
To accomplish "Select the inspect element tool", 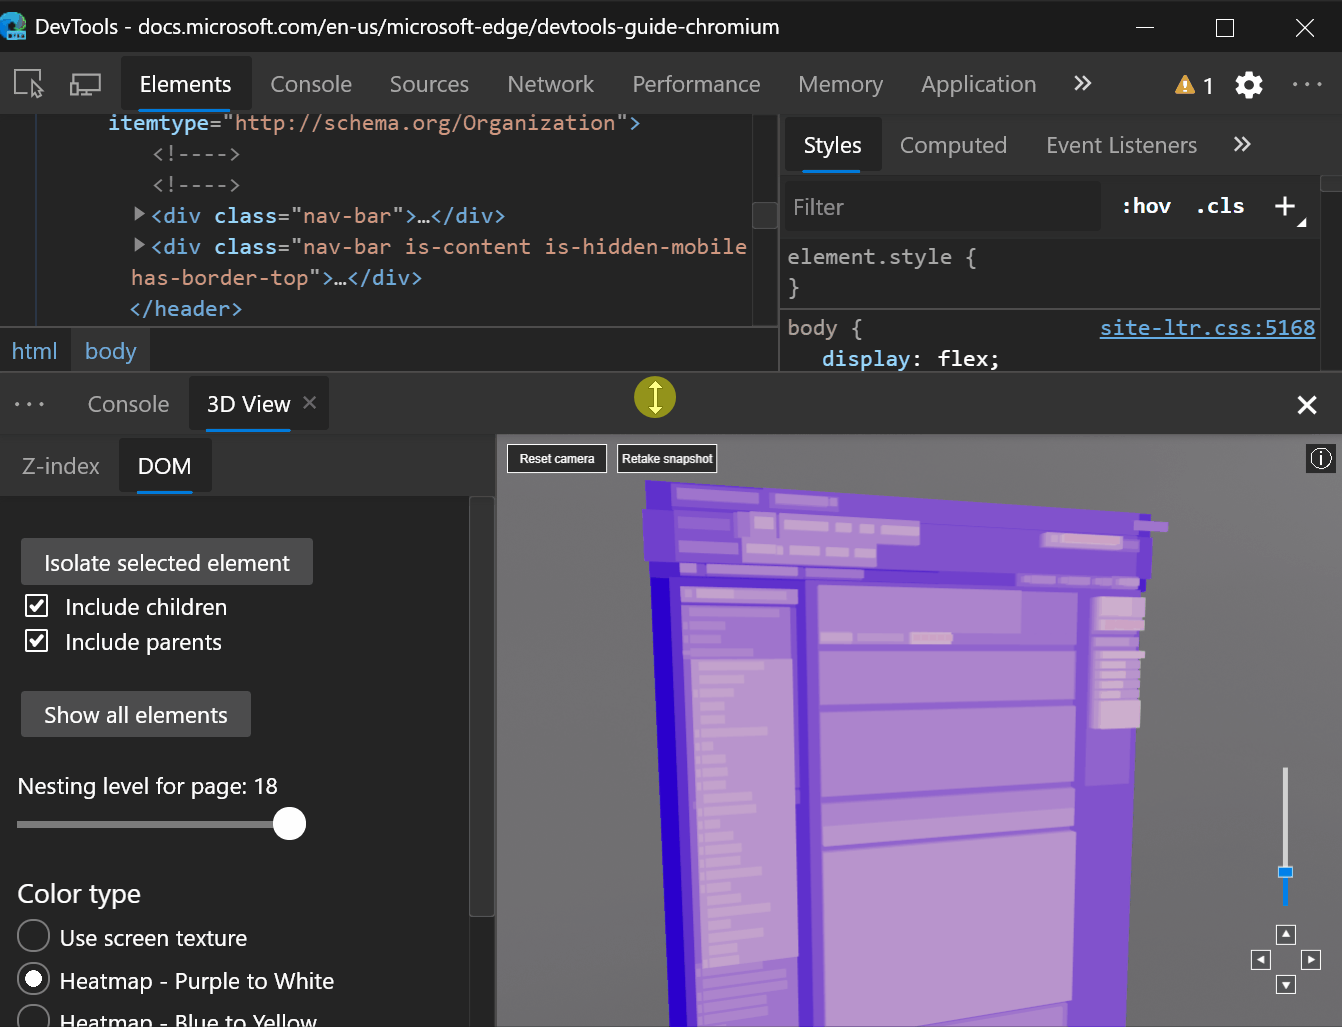I will click(x=29, y=84).
